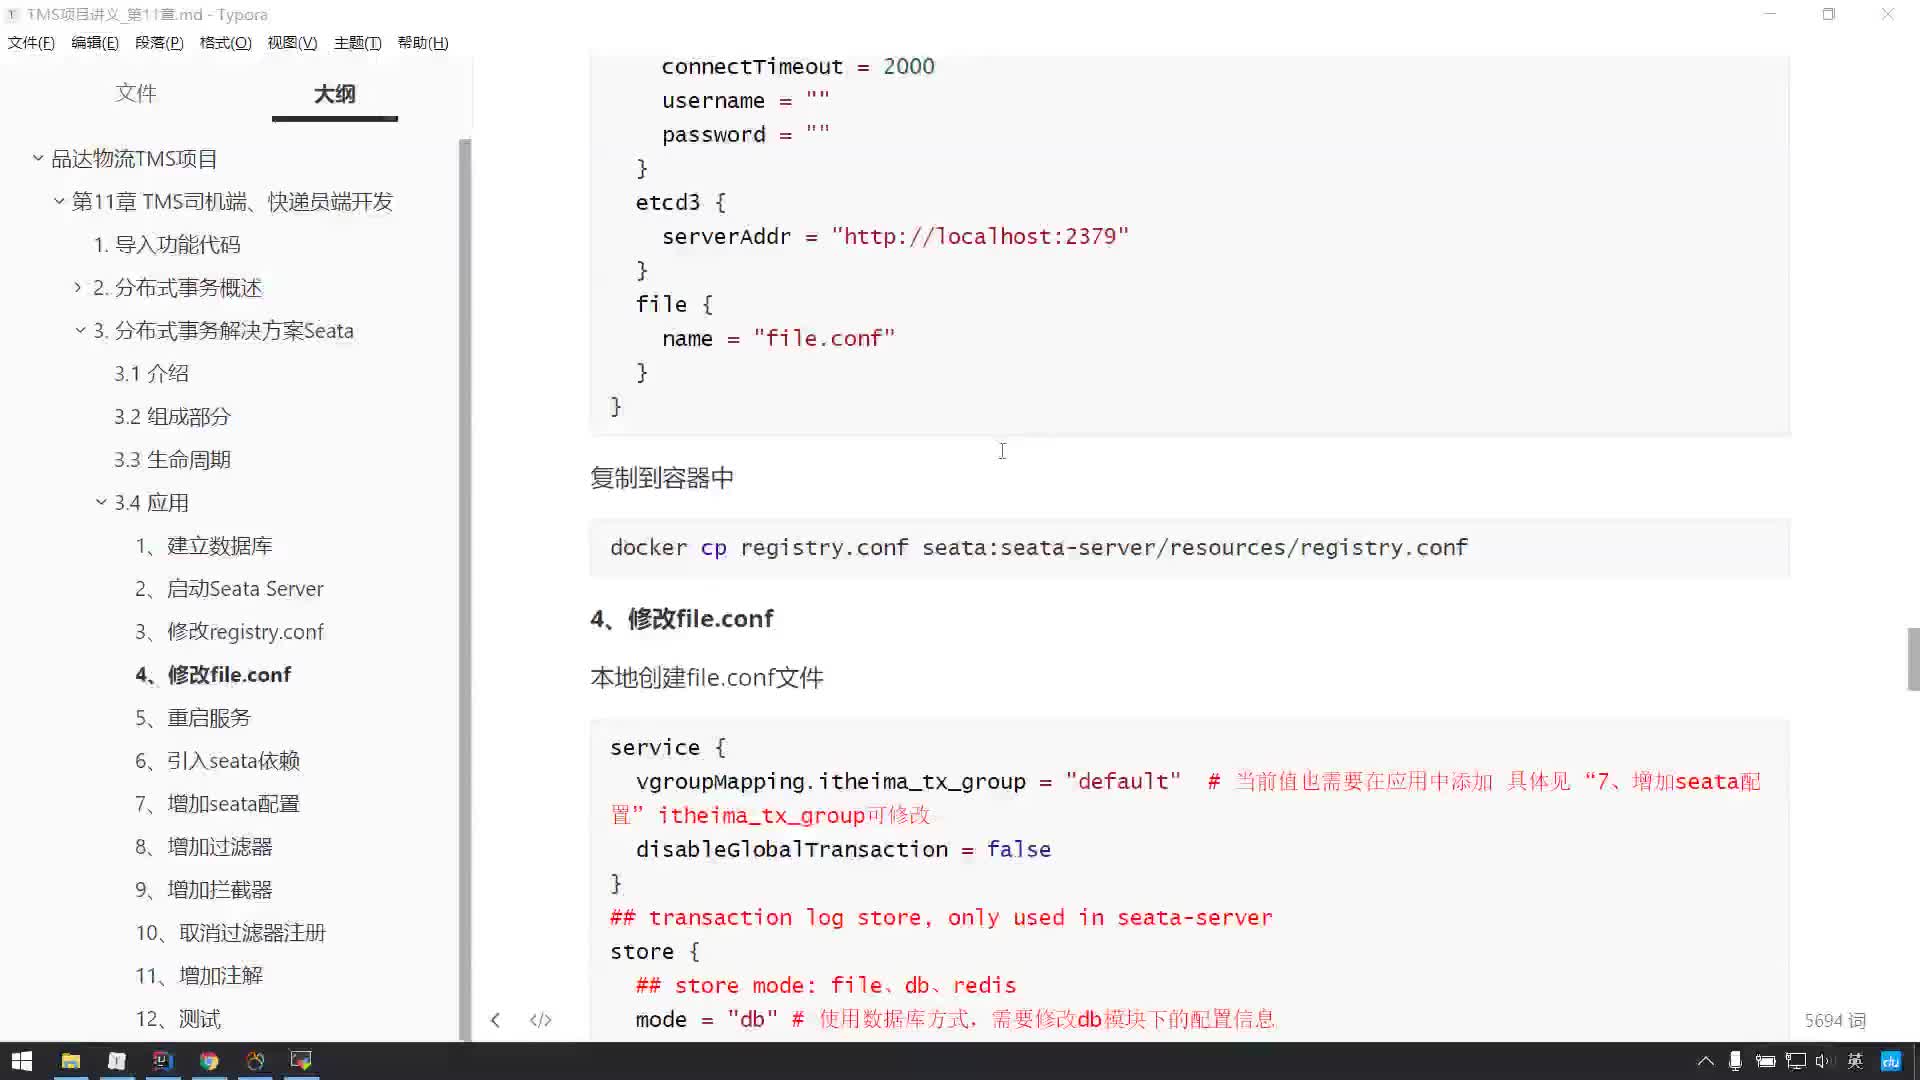This screenshot has height=1080, width=1920.
Task: Open the 帮助(H) menu
Action: pyautogui.click(x=423, y=43)
